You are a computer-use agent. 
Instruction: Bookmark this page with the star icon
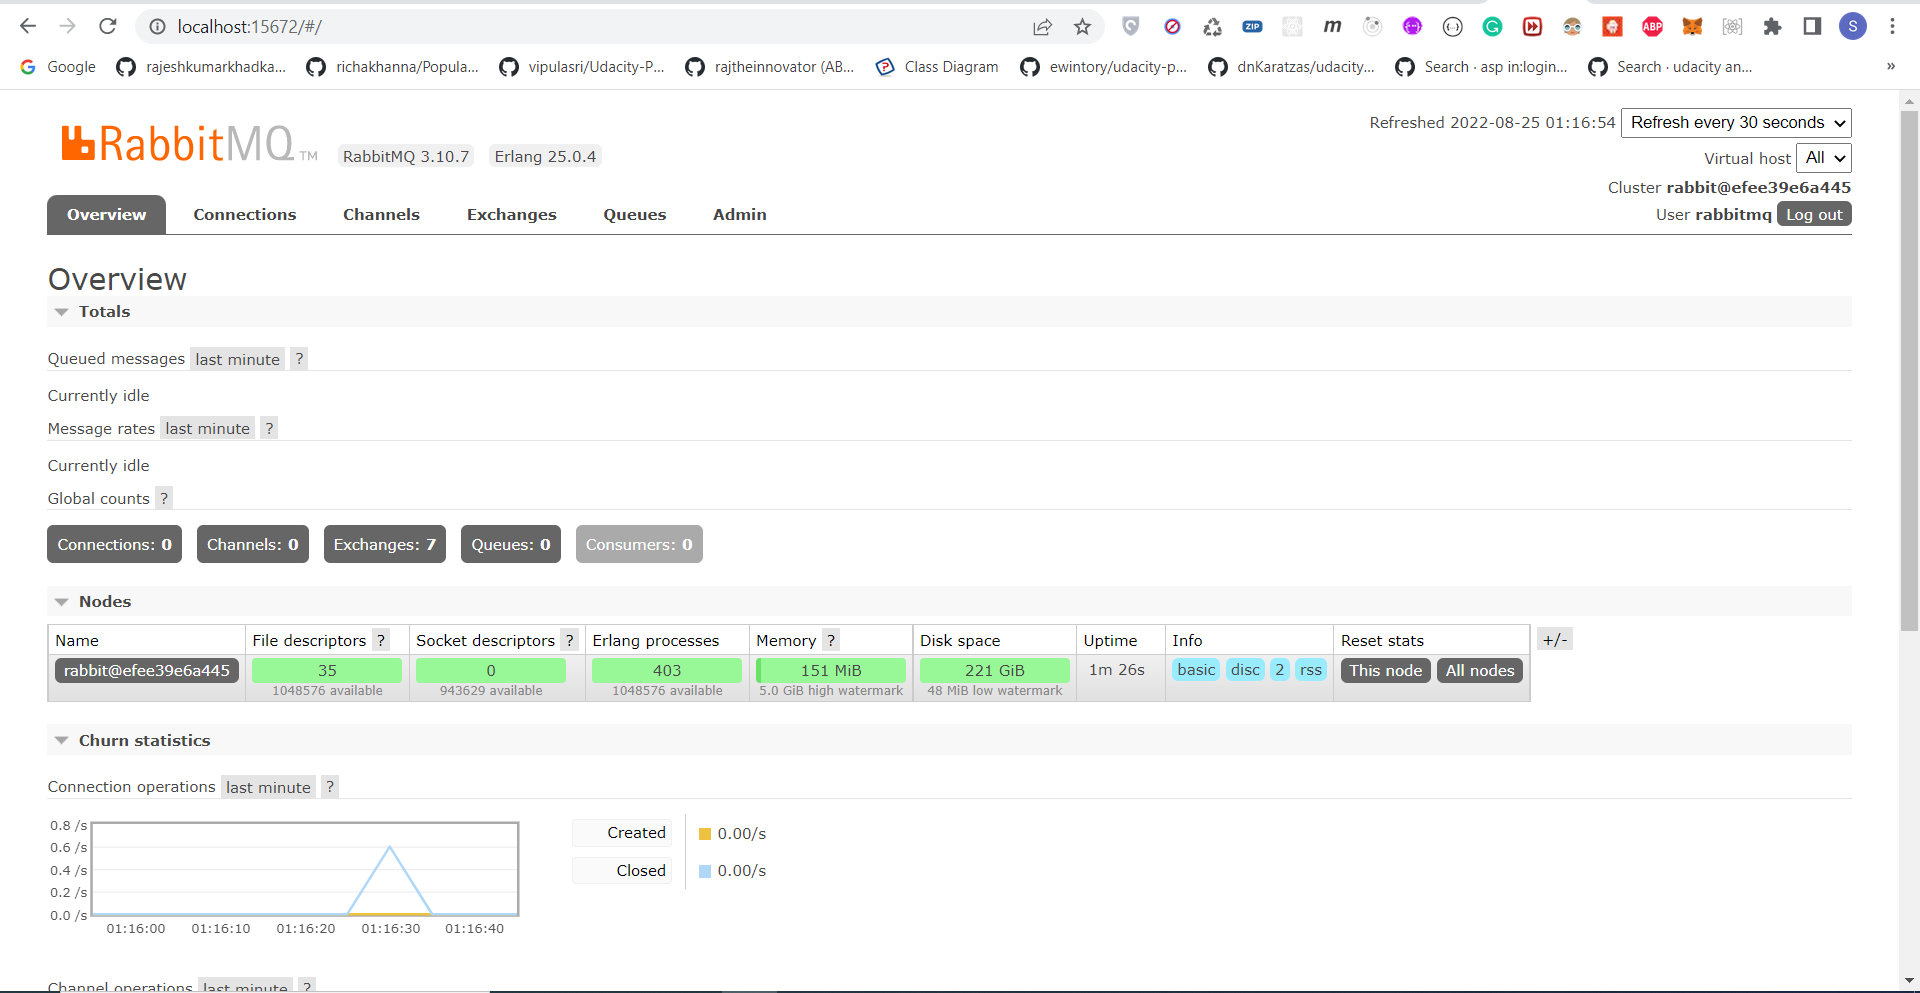tap(1082, 27)
